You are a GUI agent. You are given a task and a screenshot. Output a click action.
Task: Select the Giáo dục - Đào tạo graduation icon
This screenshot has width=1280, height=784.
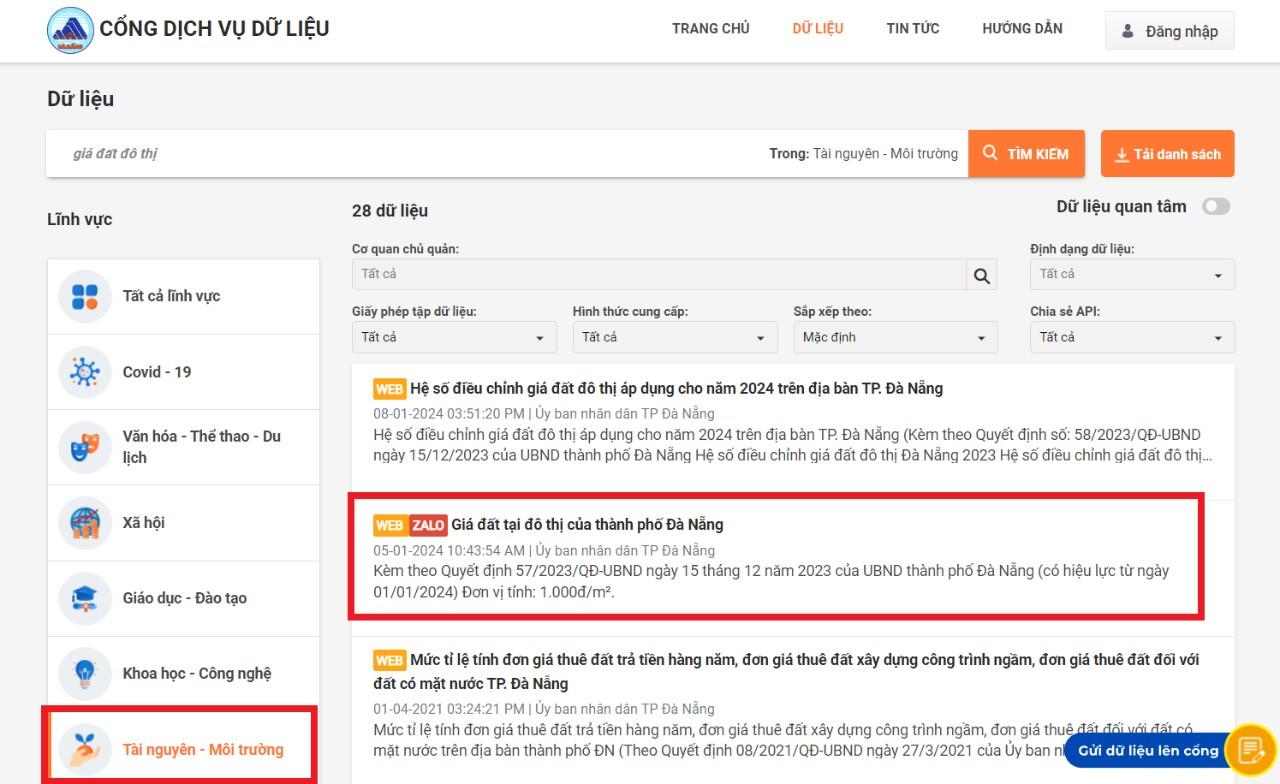click(85, 598)
